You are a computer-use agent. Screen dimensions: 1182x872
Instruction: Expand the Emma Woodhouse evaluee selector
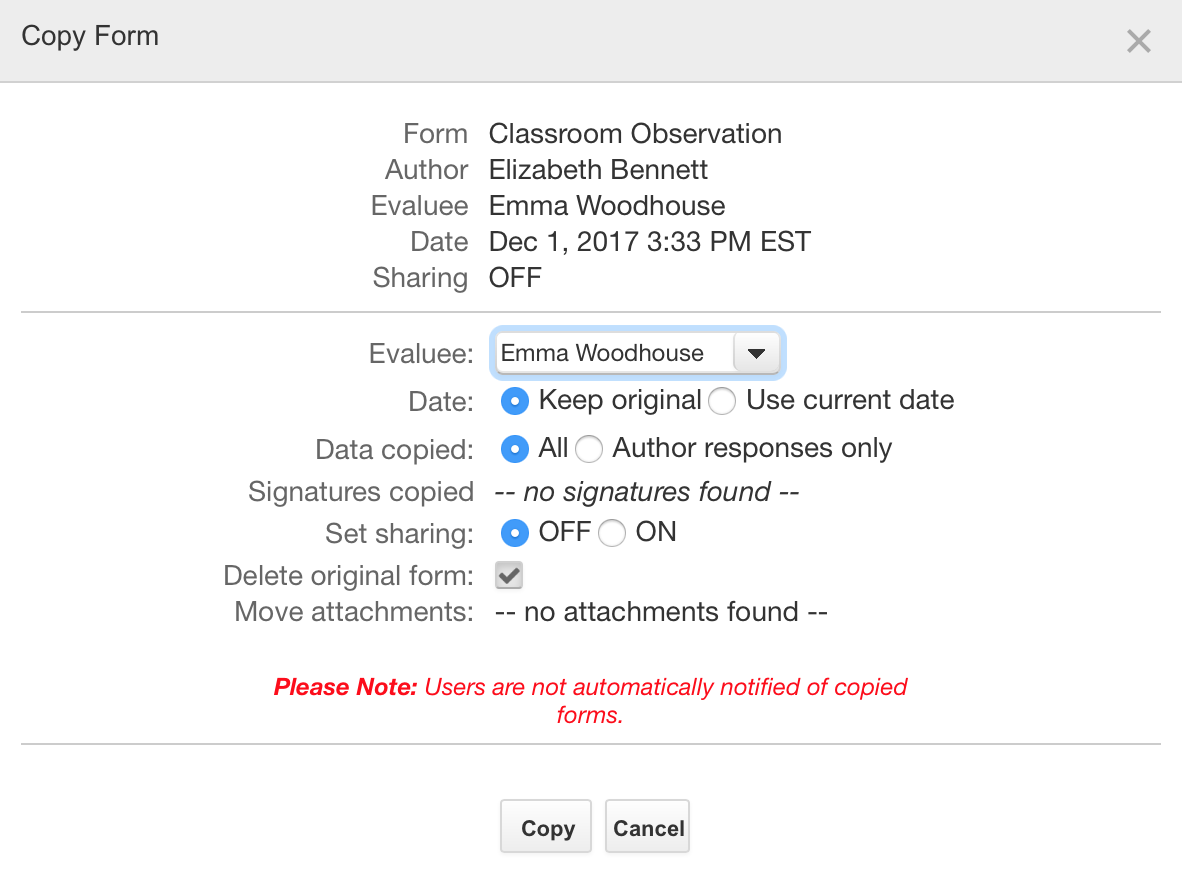coord(757,352)
